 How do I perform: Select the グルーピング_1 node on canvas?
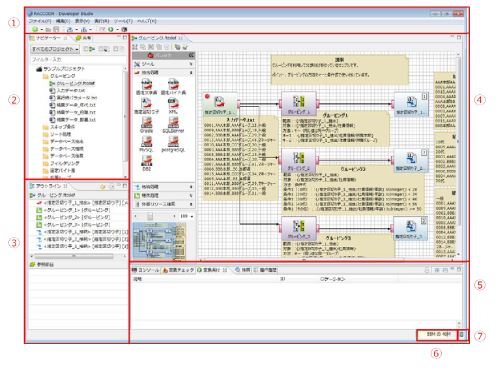click(299, 104)
